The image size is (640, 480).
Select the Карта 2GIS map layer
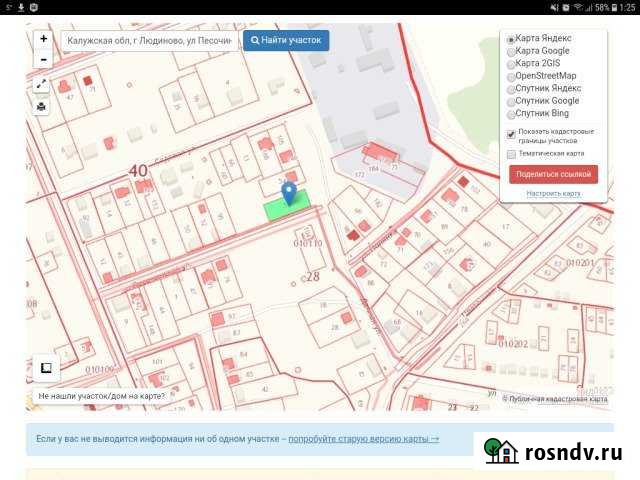[x=512, y=64]
